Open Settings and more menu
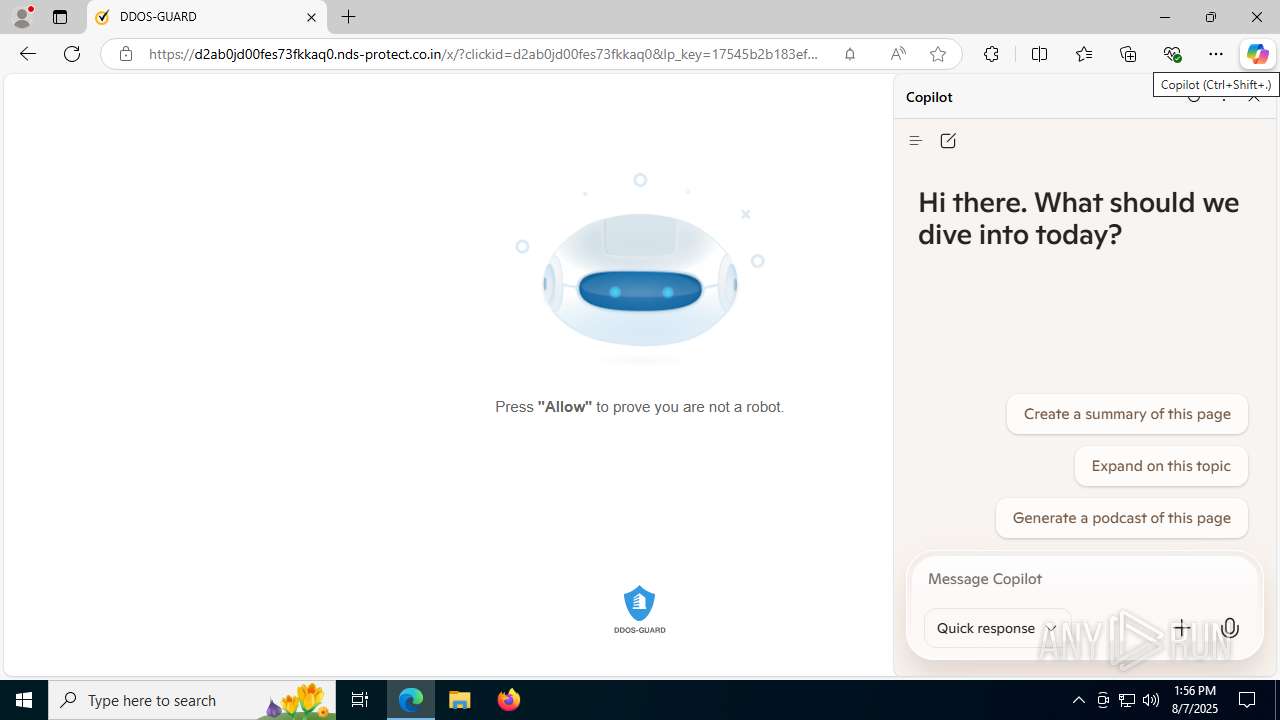 pyautogui.click(x=1216, y=54)
